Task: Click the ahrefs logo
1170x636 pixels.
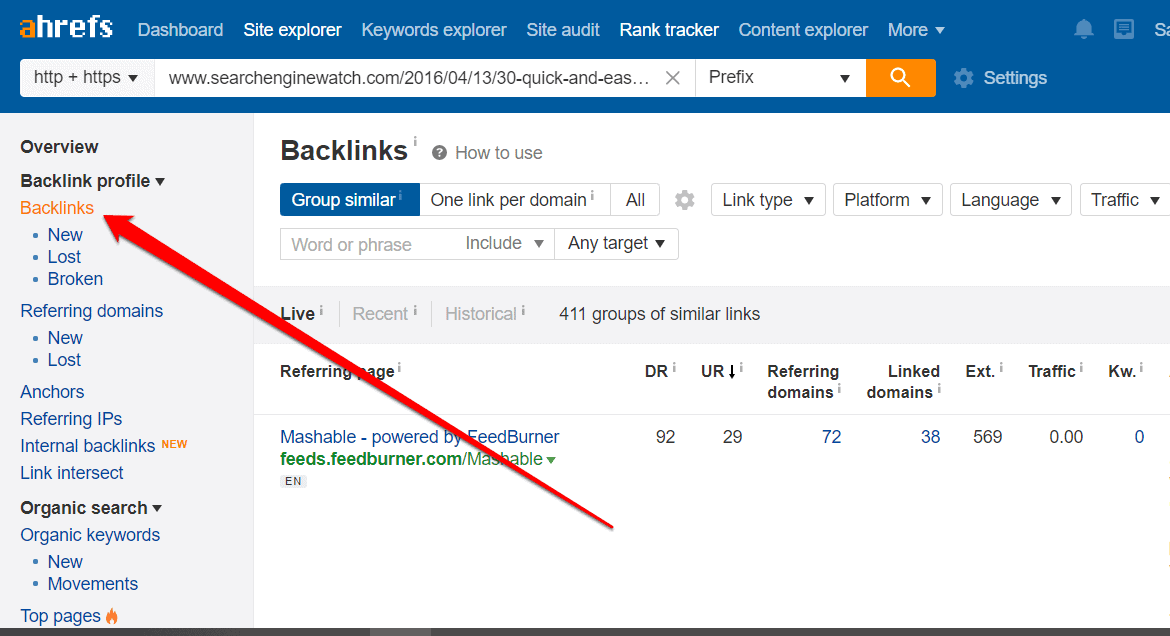Action: pyautogui.click(x=66, y=28)
